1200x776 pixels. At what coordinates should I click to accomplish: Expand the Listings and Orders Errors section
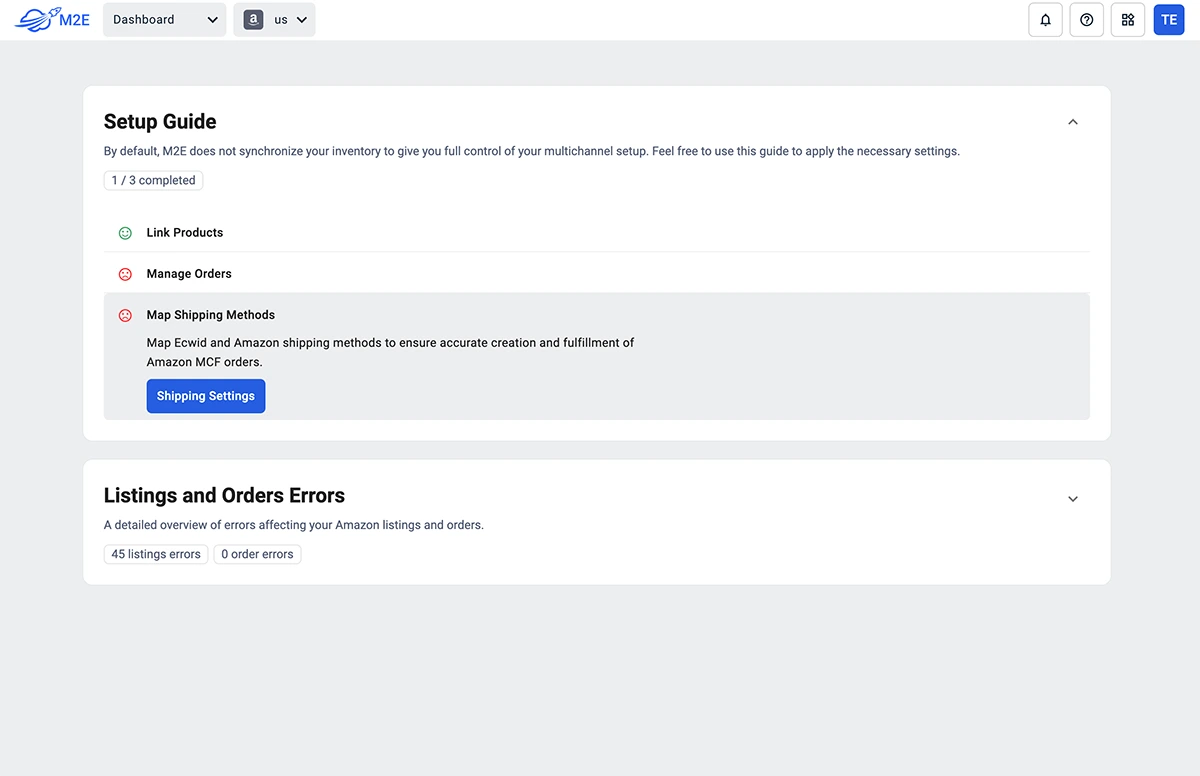tap(1072, 499)
